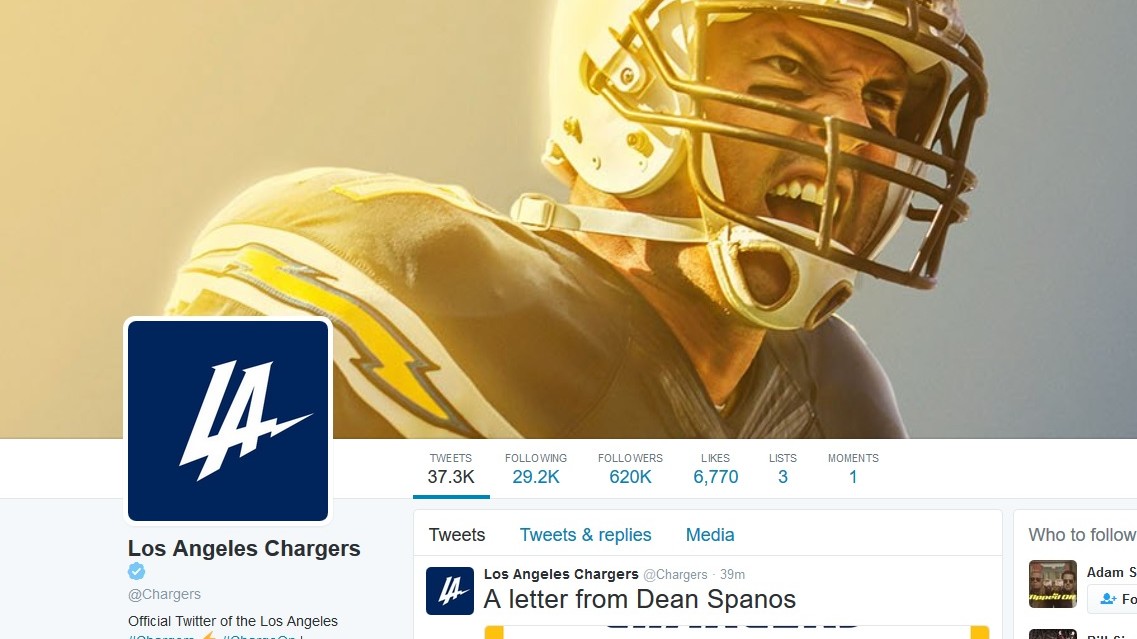
Task: Click the follow icon button under Adam
Action: tap(1112, 599)
